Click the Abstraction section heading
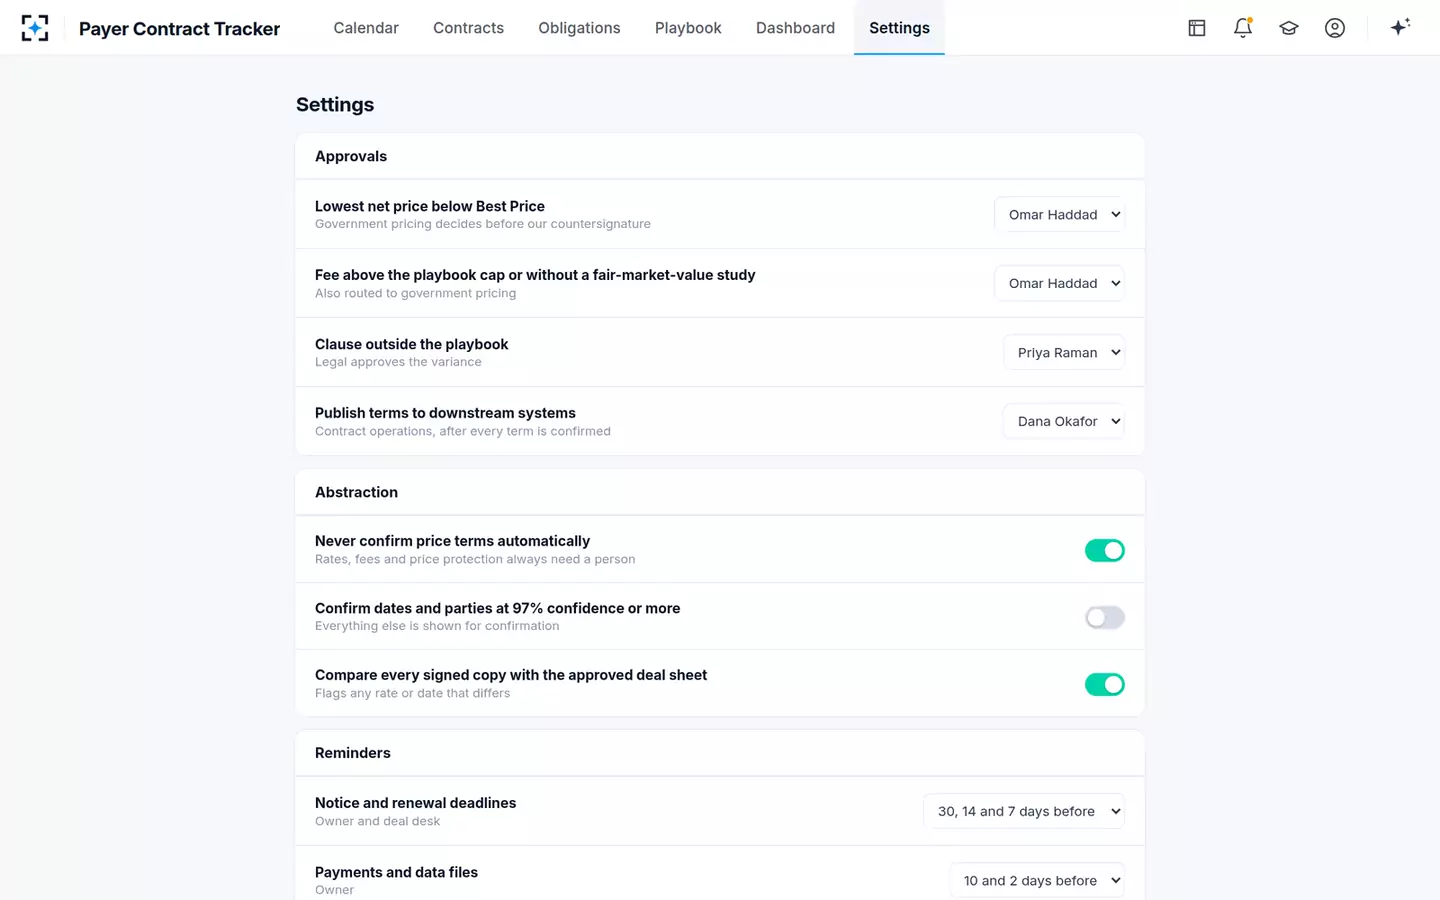This screenshot has width=1440, height=900. click(356, 492)
